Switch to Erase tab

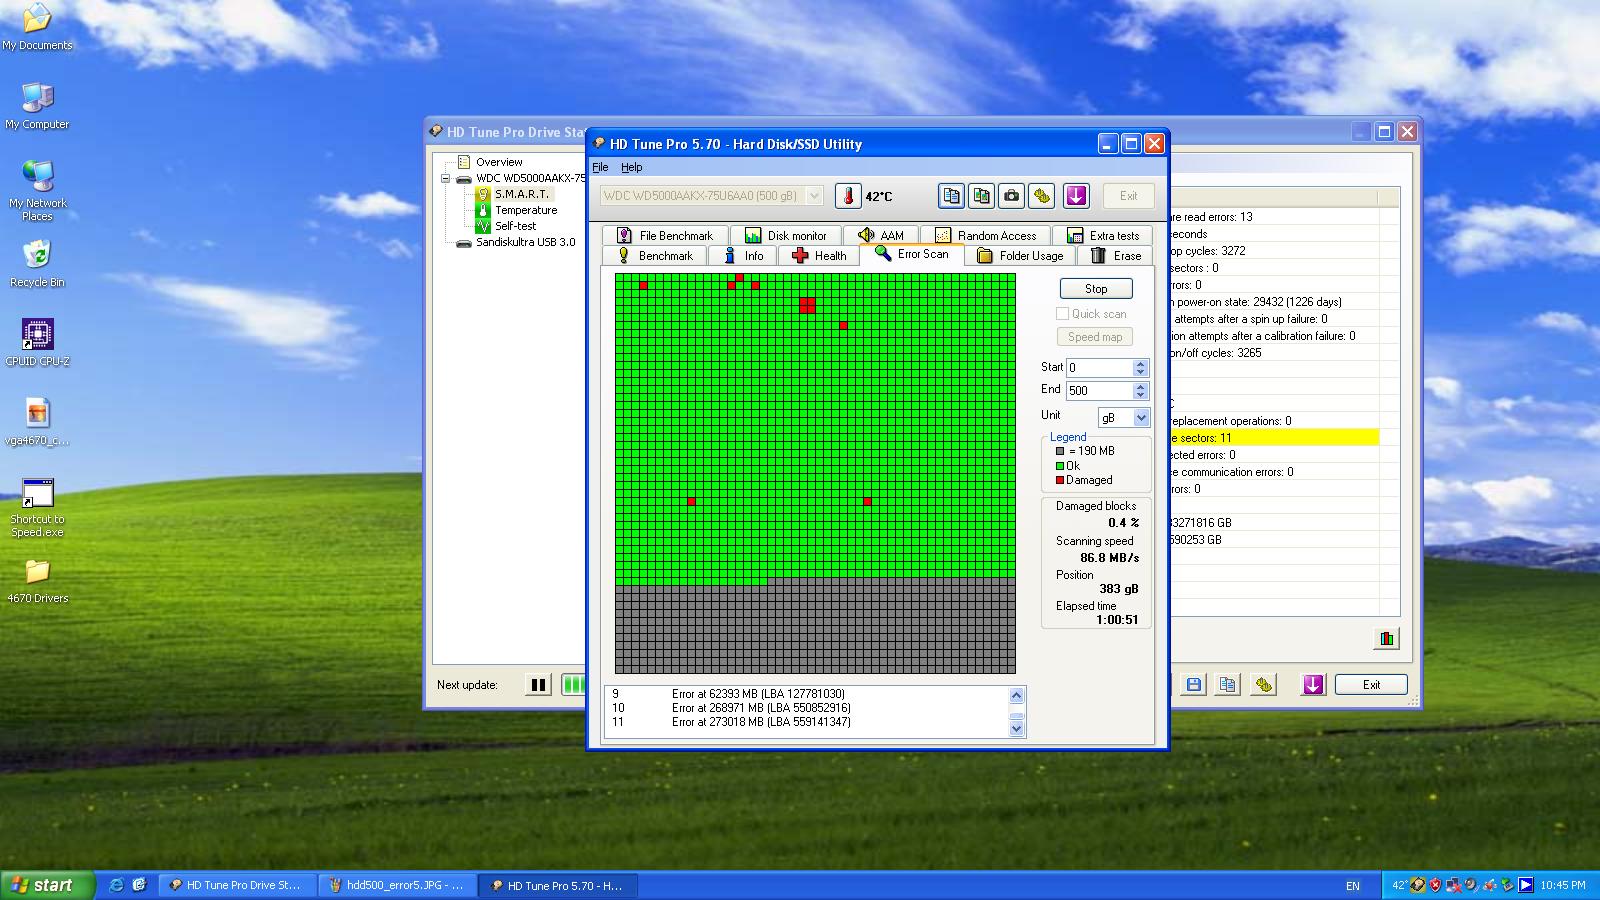(x=1116, y=256)
